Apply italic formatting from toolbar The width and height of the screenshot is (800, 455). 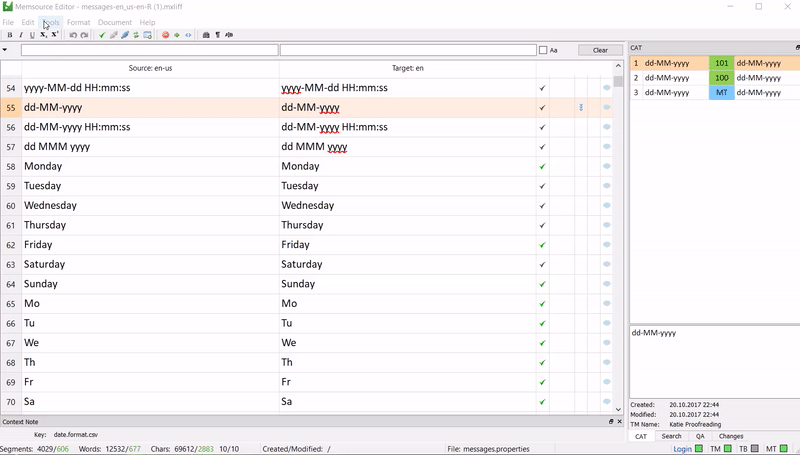pos(21,35)
